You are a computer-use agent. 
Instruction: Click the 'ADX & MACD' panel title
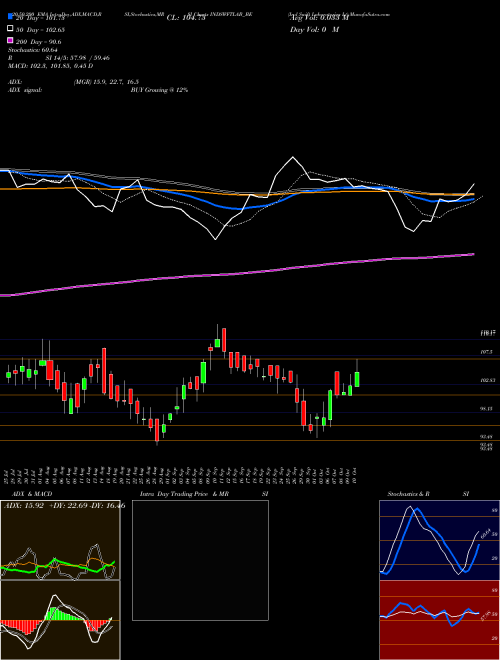32,494
